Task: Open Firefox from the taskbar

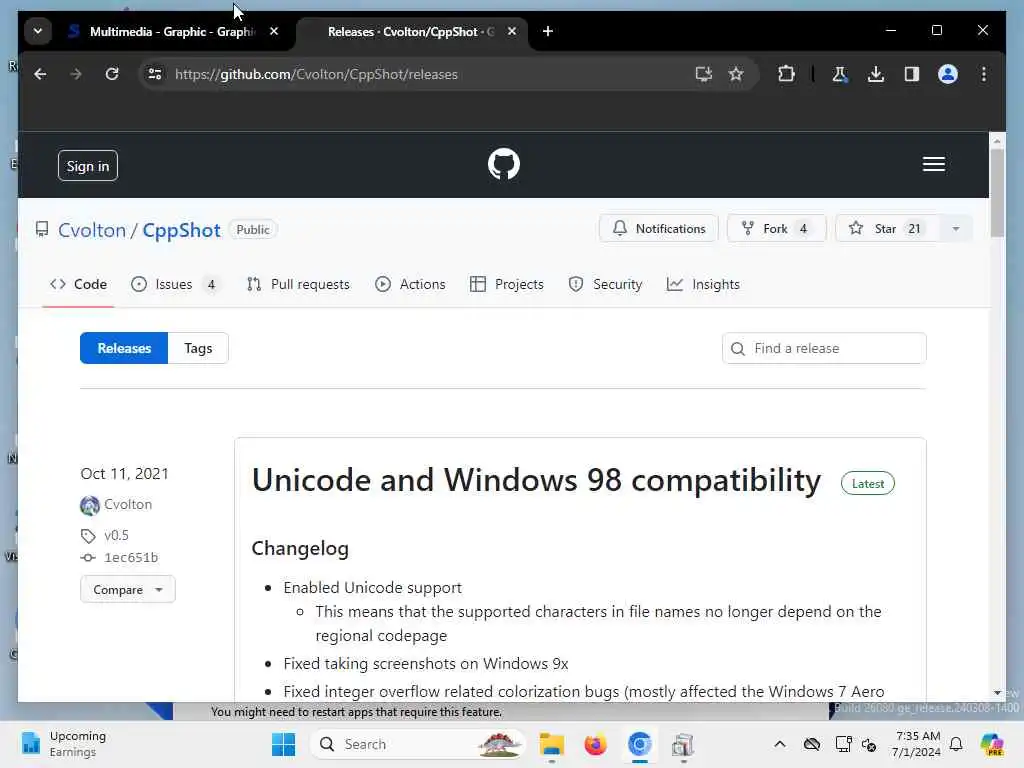Action: point(595,744)
